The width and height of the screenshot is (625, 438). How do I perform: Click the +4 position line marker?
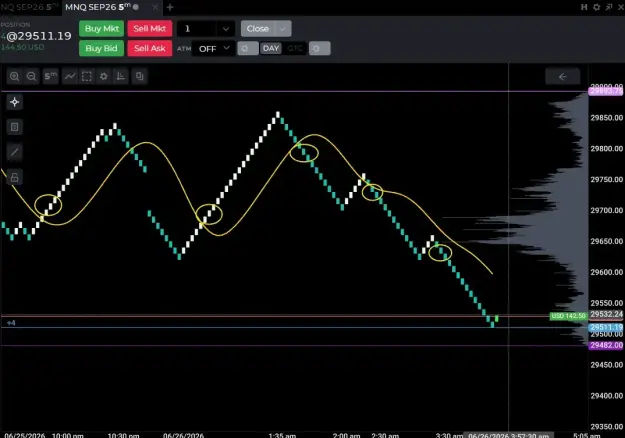click(11, 323)
